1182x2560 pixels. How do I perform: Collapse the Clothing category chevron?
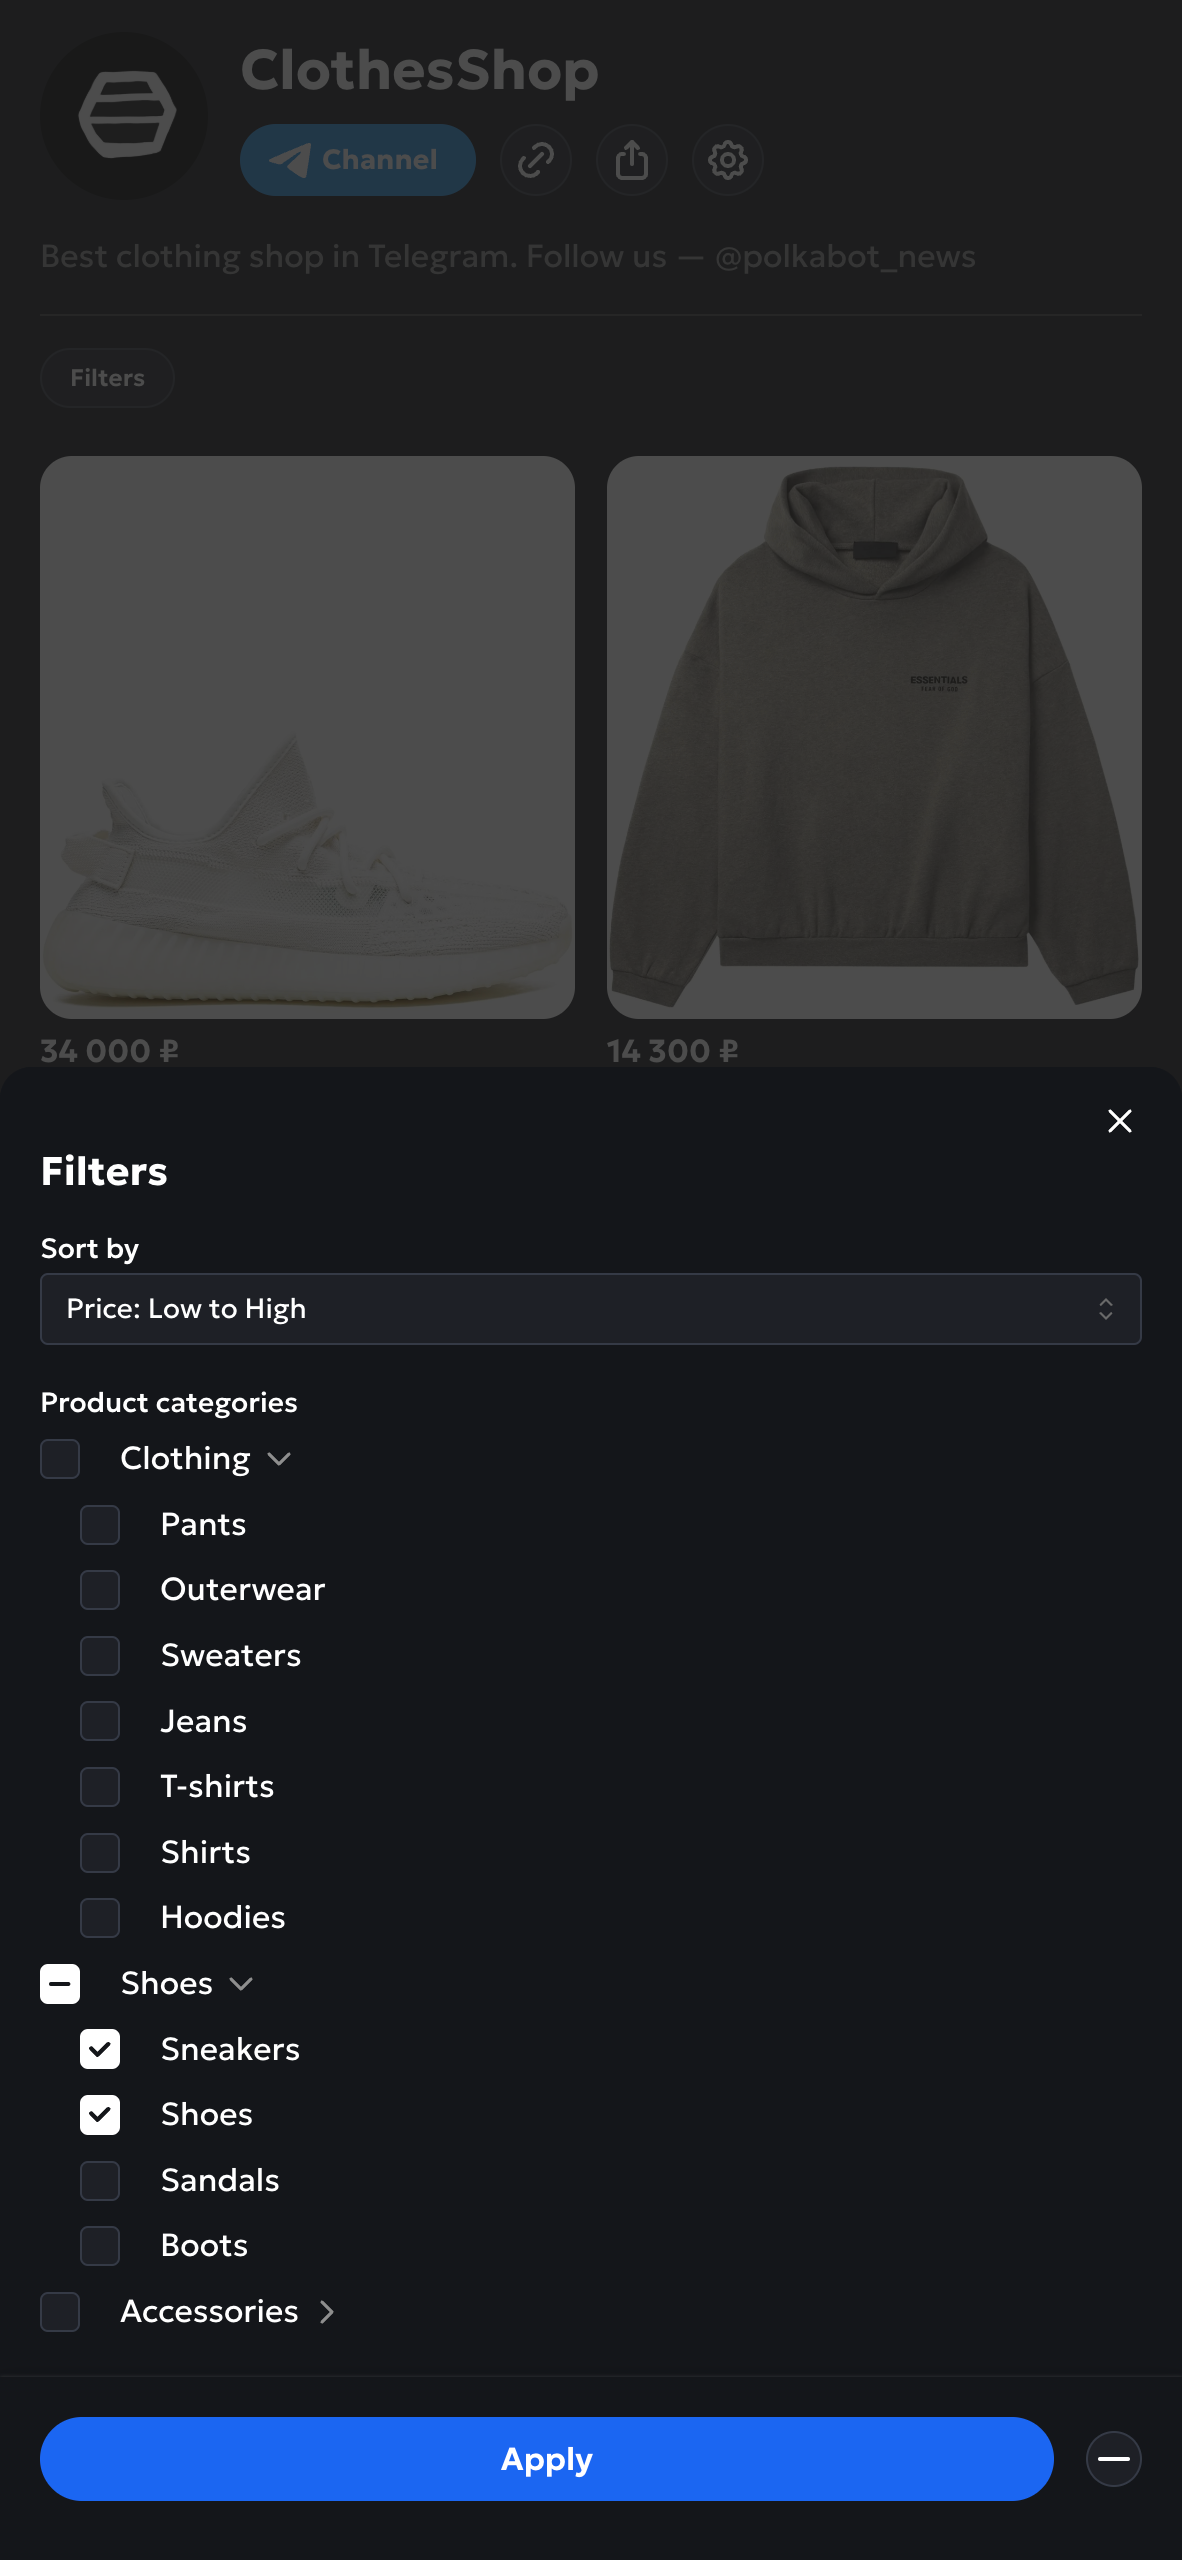coord(280,1459)
